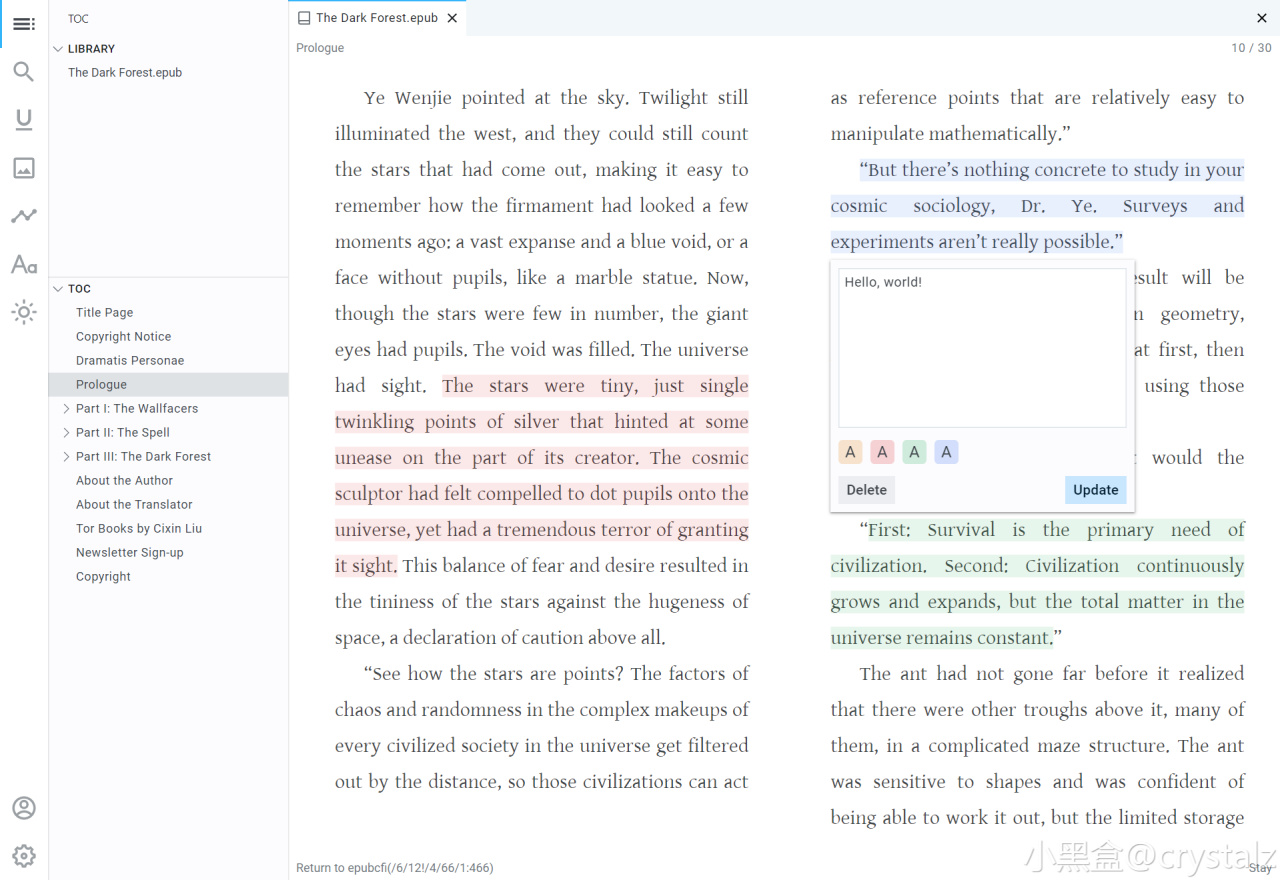Choose the orange highlight color
The image size is (1280, 880).
pos(850,452)
